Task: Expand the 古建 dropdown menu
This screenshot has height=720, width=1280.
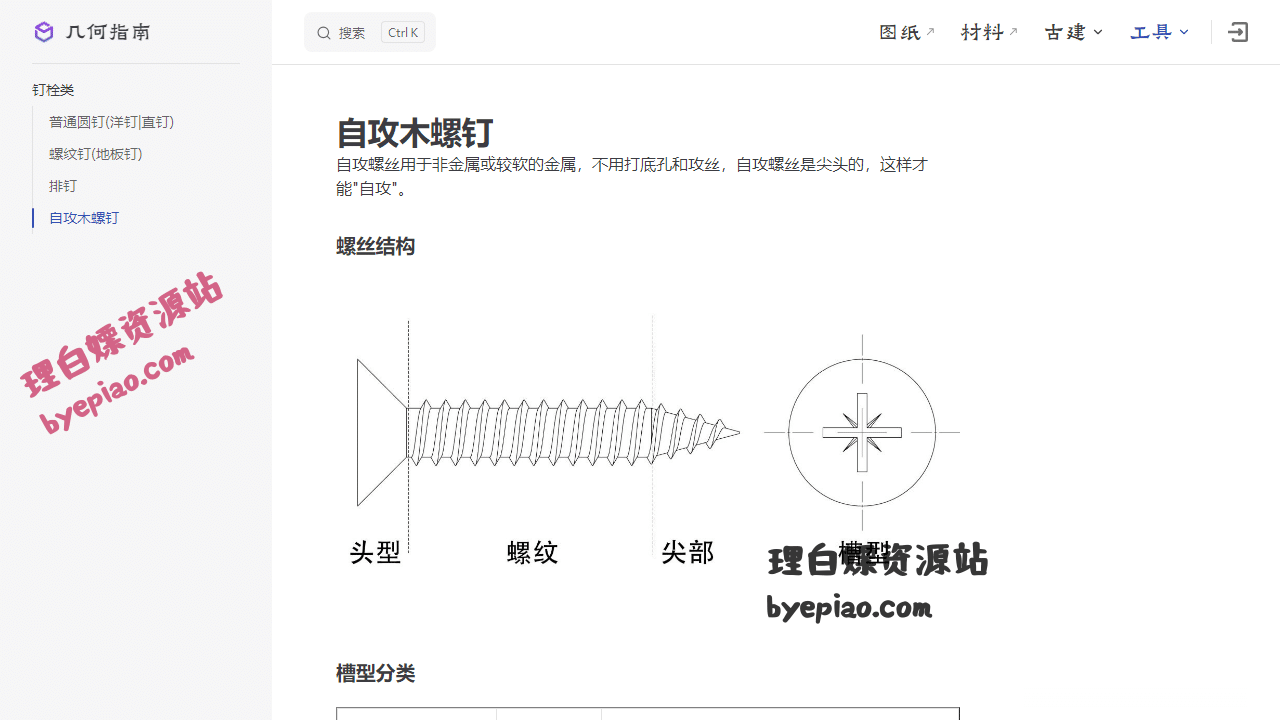Action: point(1073,32)
